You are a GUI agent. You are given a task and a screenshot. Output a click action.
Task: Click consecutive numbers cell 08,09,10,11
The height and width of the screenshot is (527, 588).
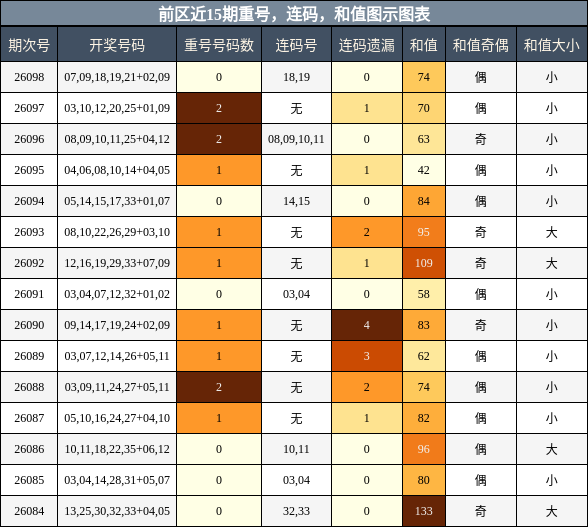(x=296, y=139)
